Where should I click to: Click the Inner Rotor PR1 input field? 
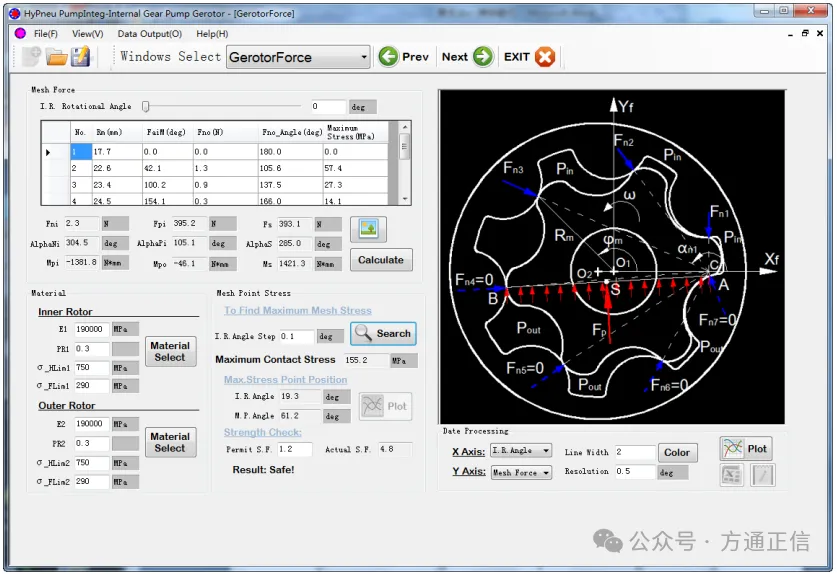pyautogui.click(x=92, y=349)
